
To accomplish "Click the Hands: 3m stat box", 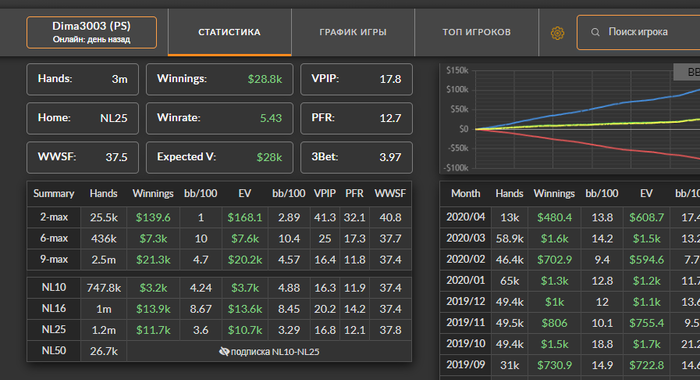I will pos(83,79).
